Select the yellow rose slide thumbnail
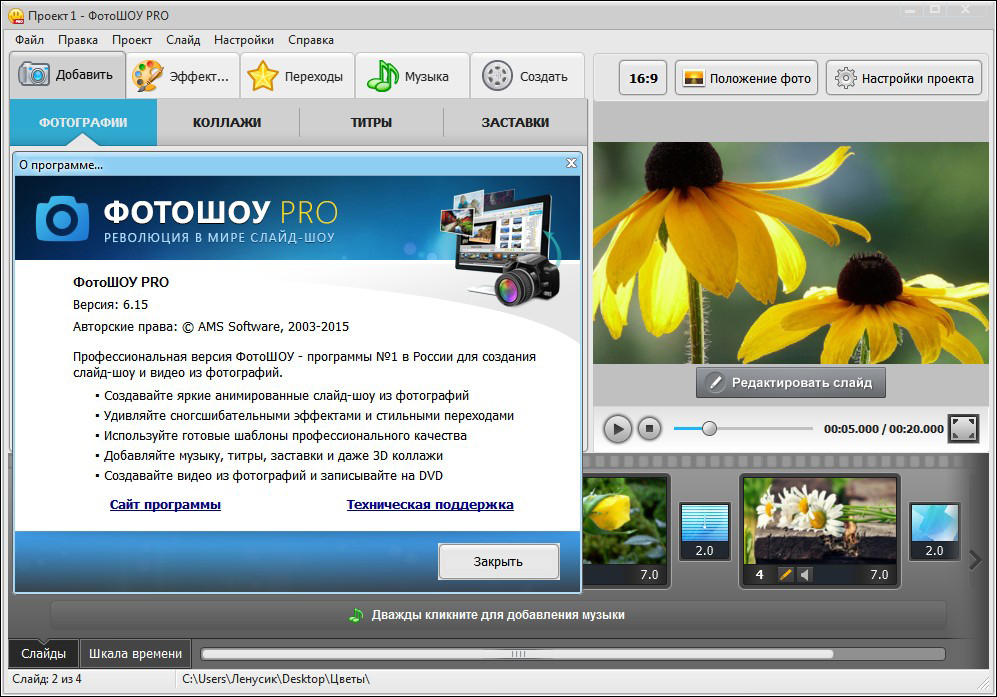 click(x=625, y=520)
